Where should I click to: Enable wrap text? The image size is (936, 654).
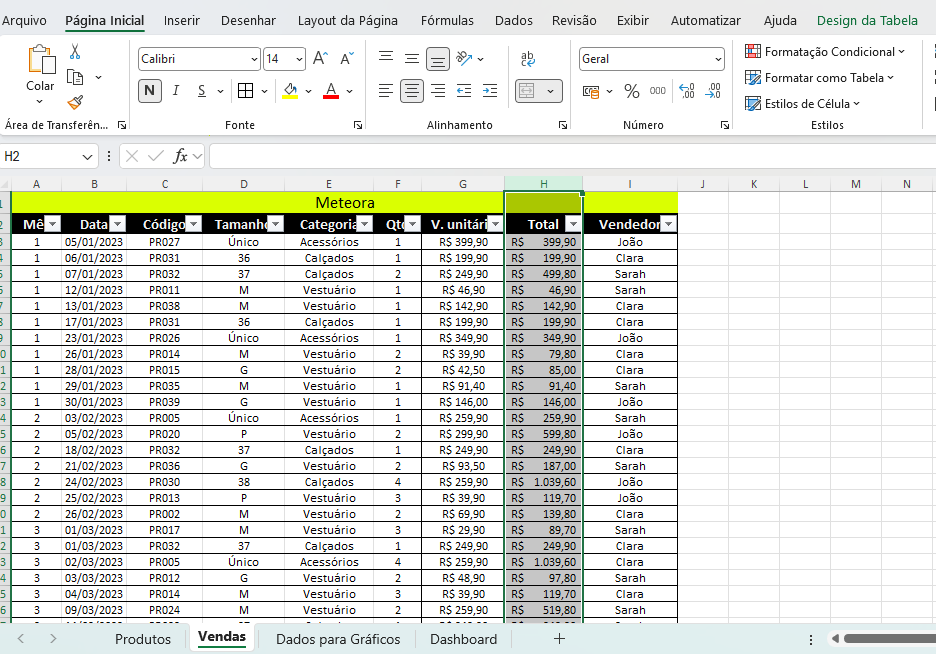(528, 58)
